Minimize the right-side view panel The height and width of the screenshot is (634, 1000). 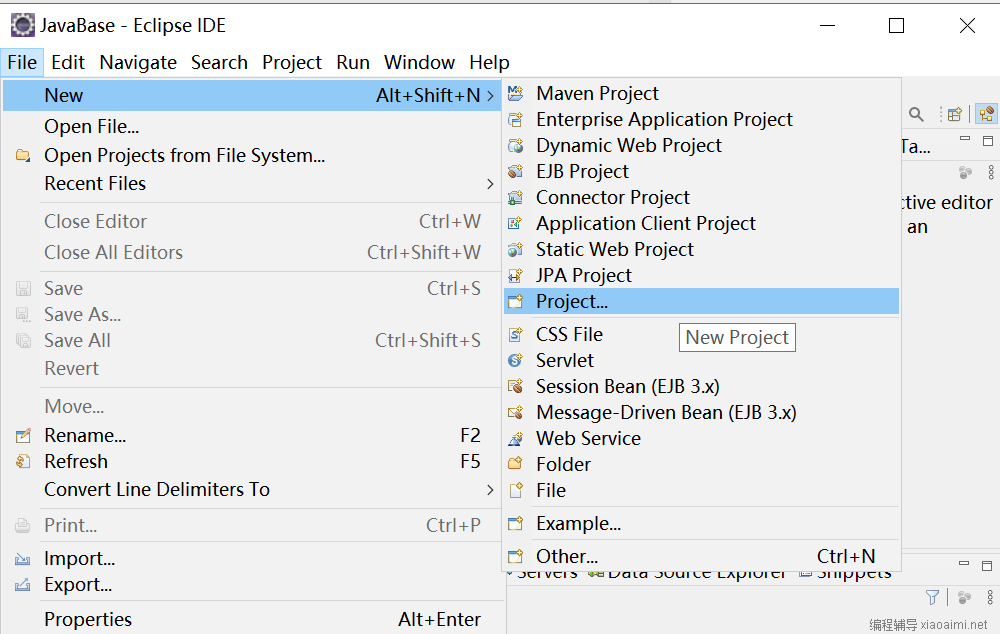click(x=965, y=141)
